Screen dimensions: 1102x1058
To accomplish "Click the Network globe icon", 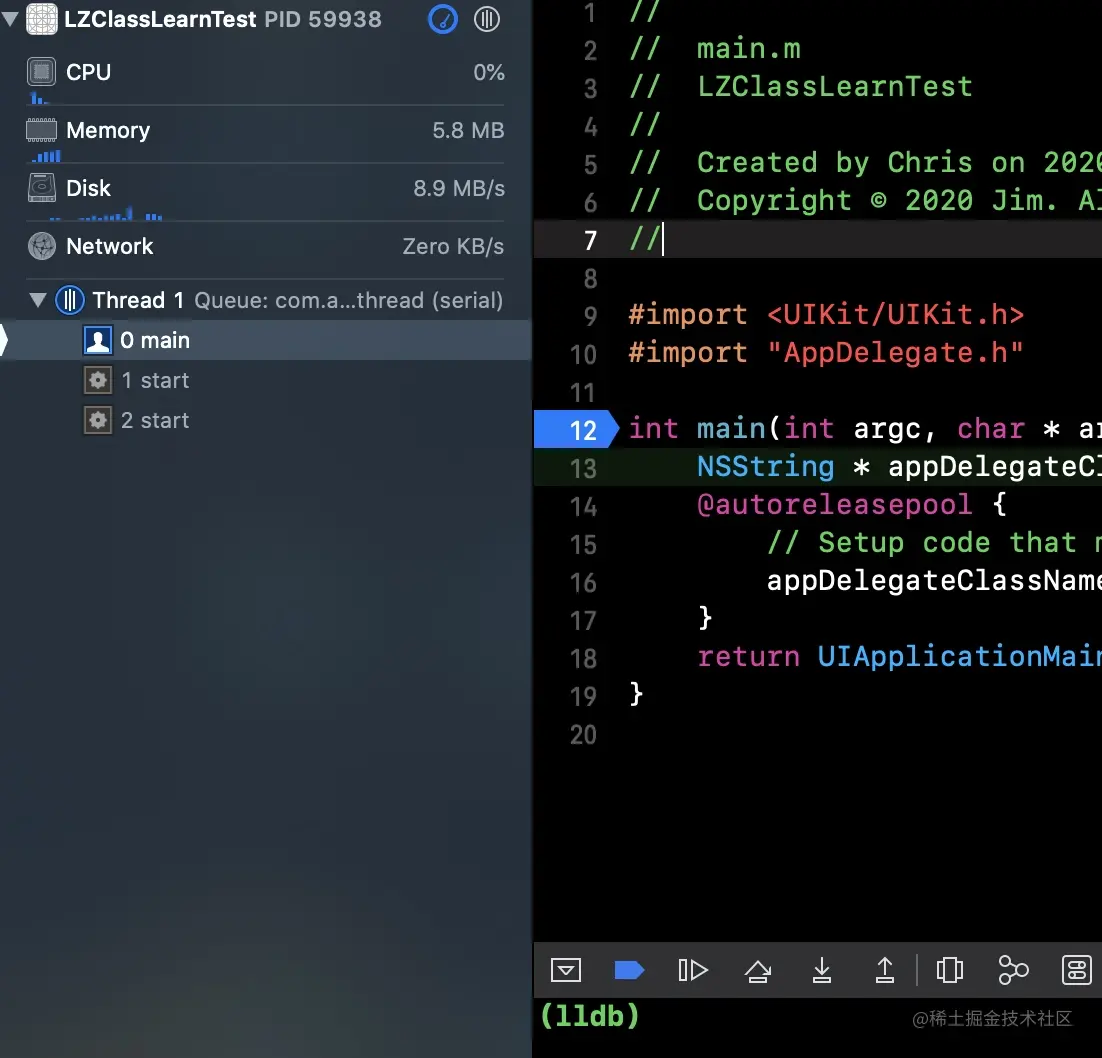I will coord(41,246).
